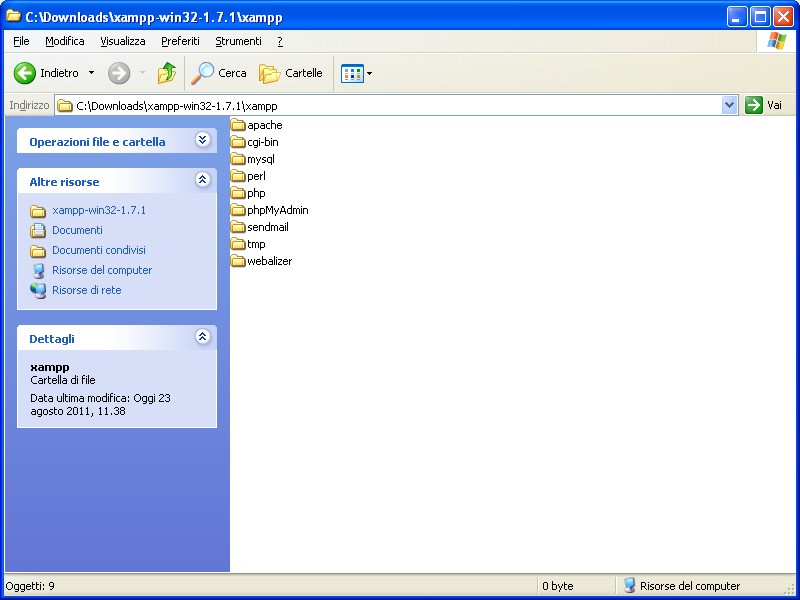The width and height of the screenshot is (800, 600).
Task: Go to Risorse del computer link
Action: [x=102, y=270]
